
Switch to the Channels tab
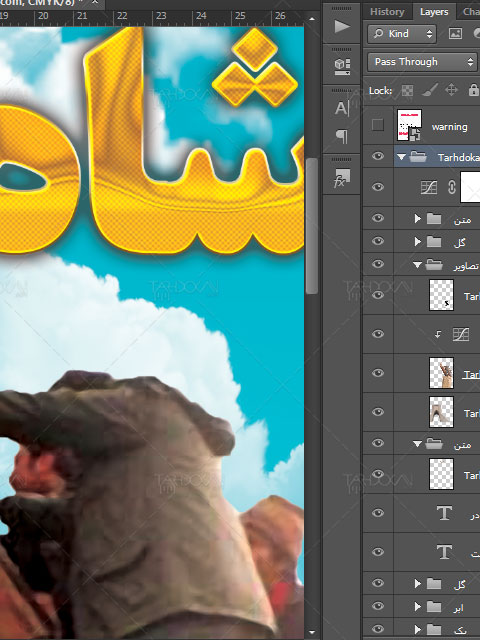coord(471,12)
